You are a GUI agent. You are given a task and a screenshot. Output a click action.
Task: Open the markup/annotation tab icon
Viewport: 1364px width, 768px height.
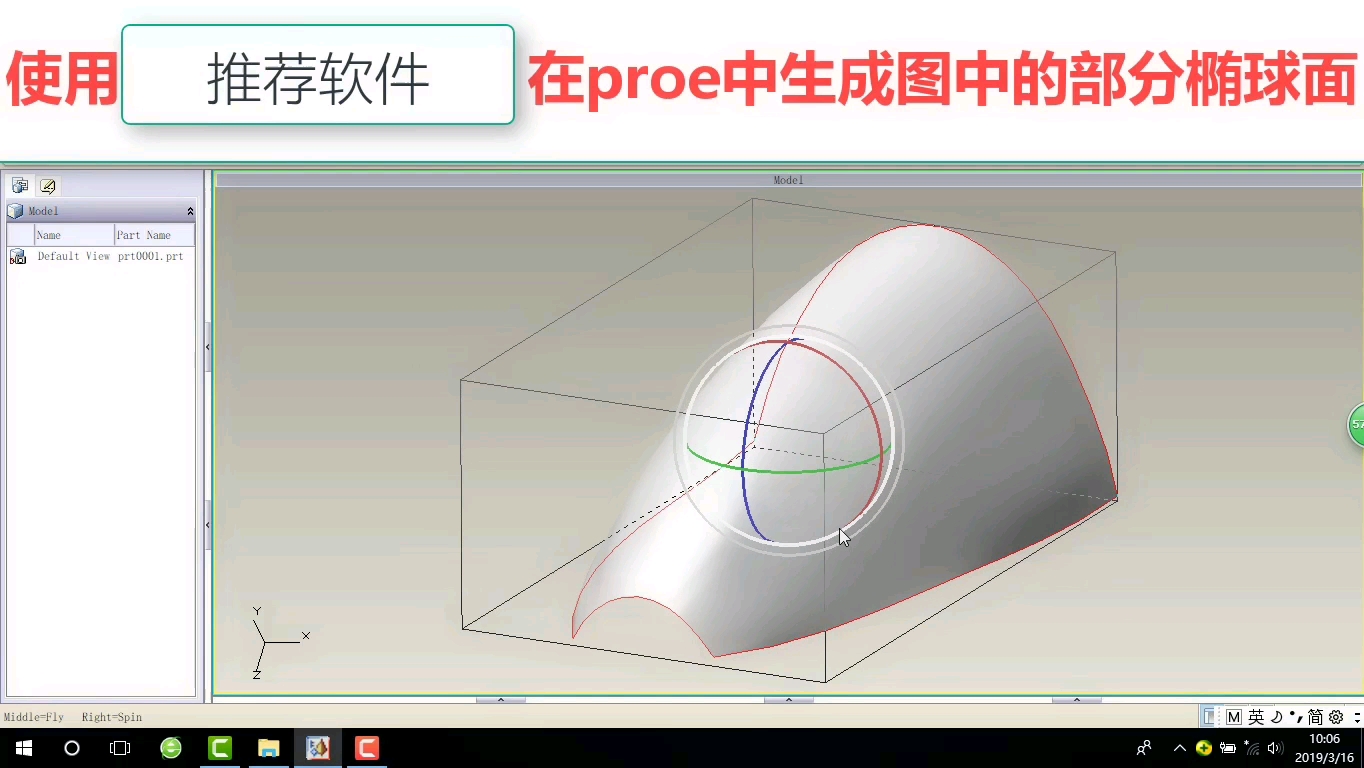[47, 185]
